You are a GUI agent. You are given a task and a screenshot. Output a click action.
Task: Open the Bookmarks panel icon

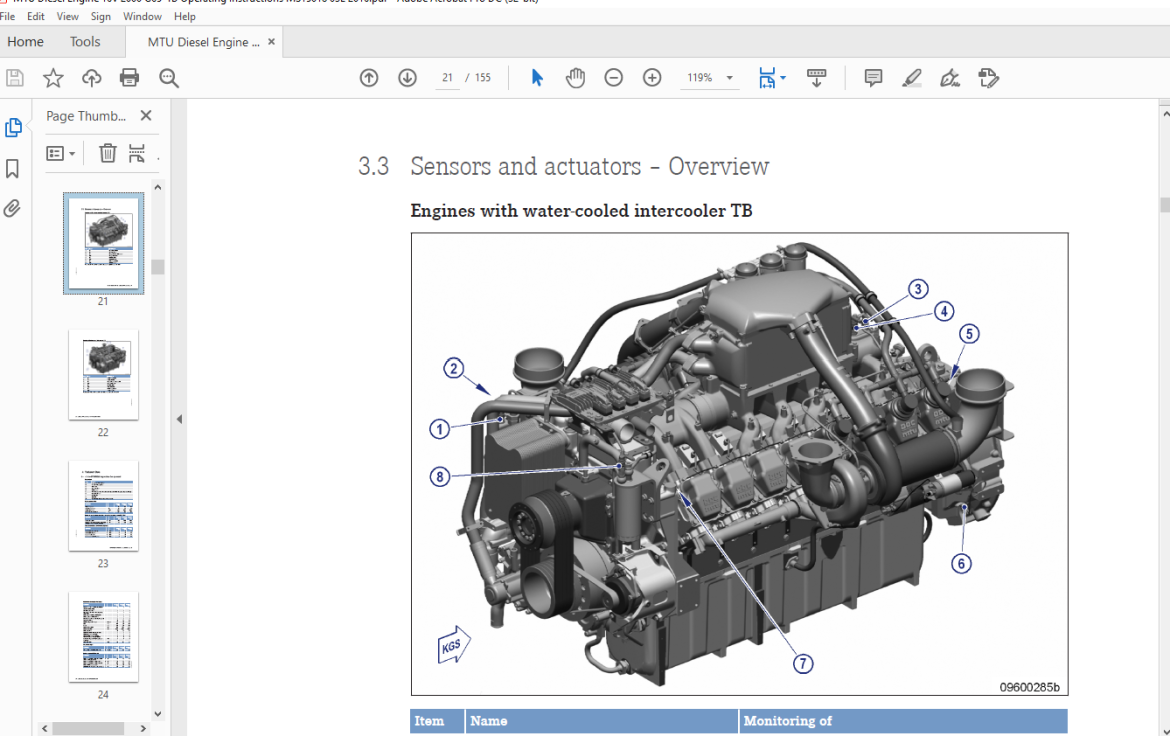(13, 169)
